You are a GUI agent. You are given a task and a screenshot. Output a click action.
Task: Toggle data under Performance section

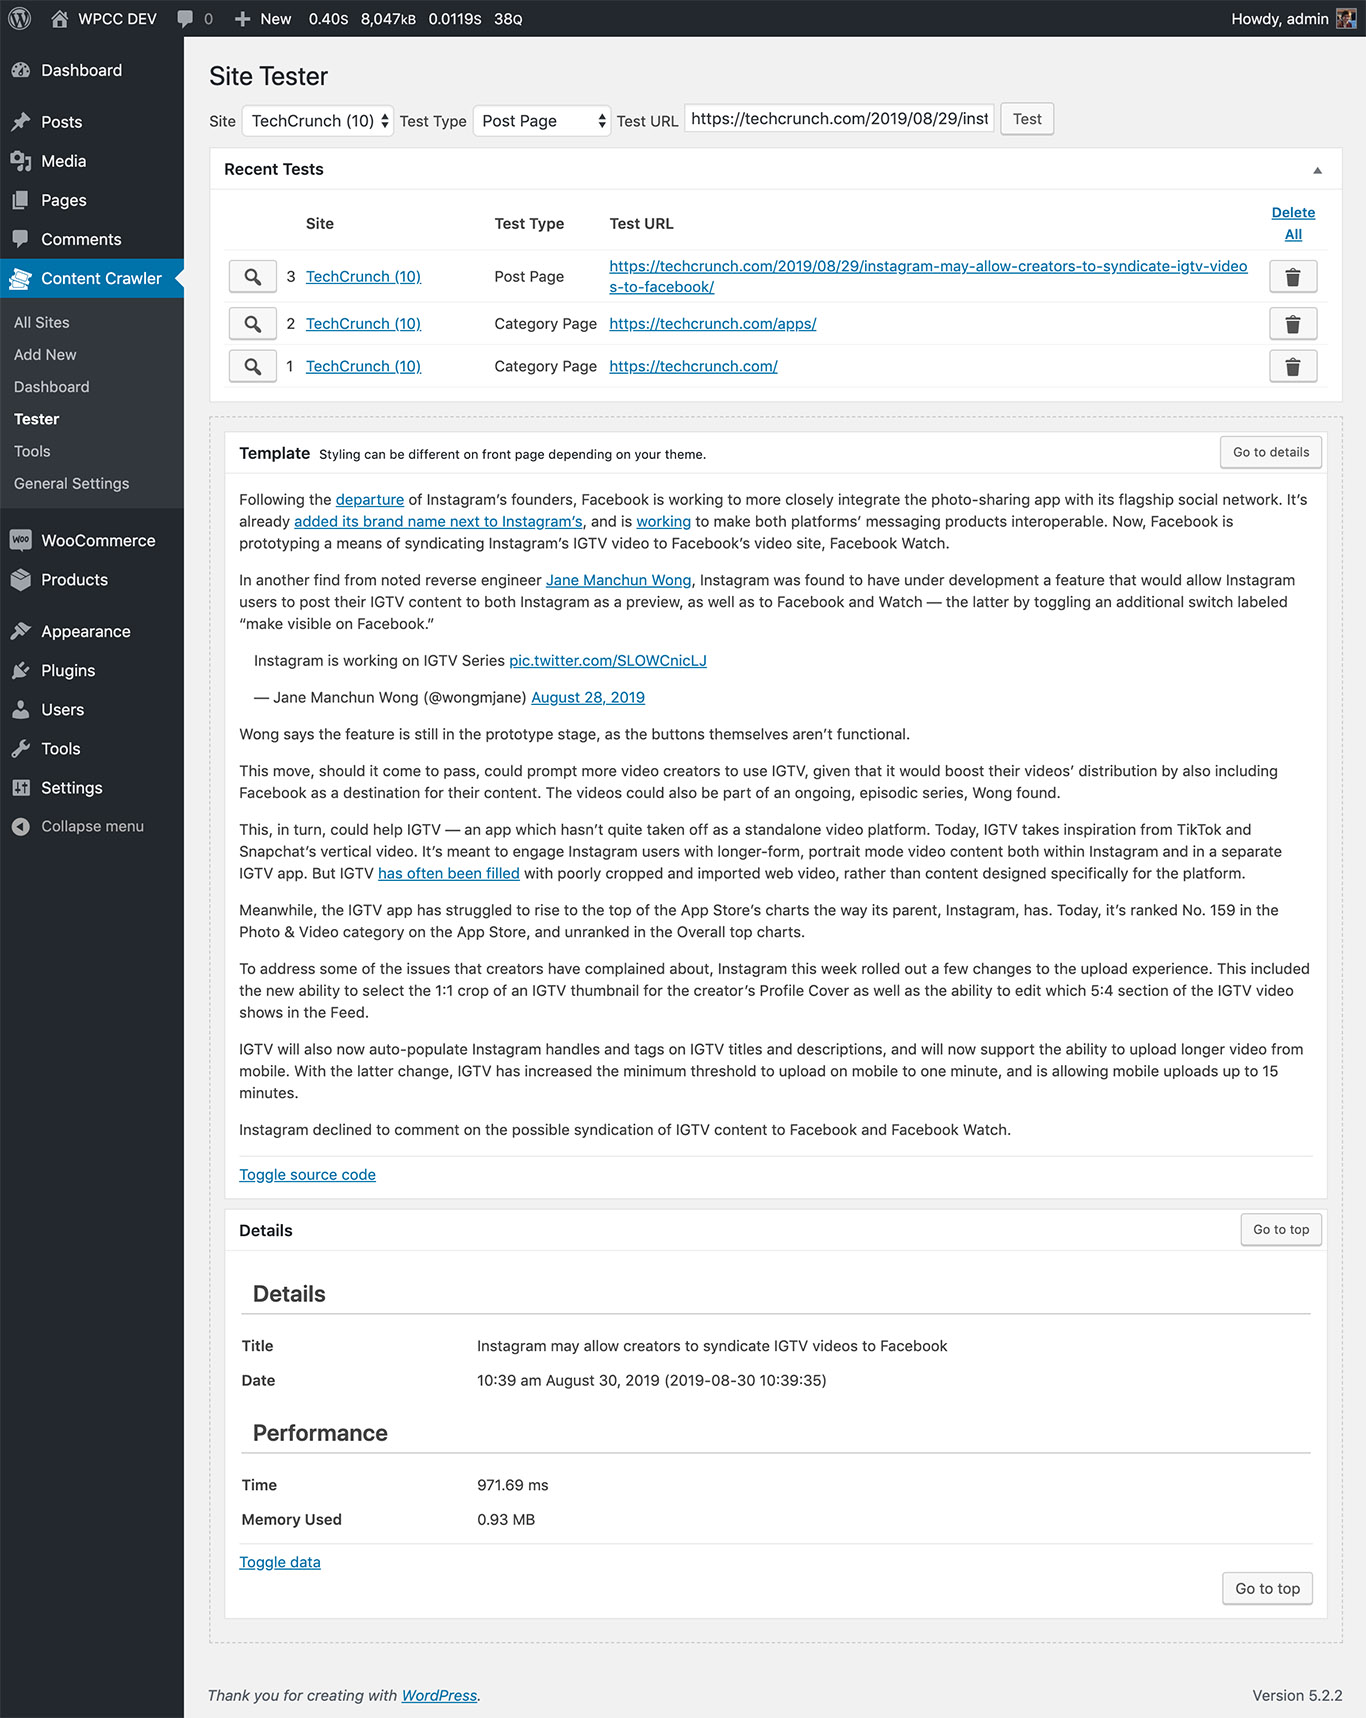(280, 1561)
